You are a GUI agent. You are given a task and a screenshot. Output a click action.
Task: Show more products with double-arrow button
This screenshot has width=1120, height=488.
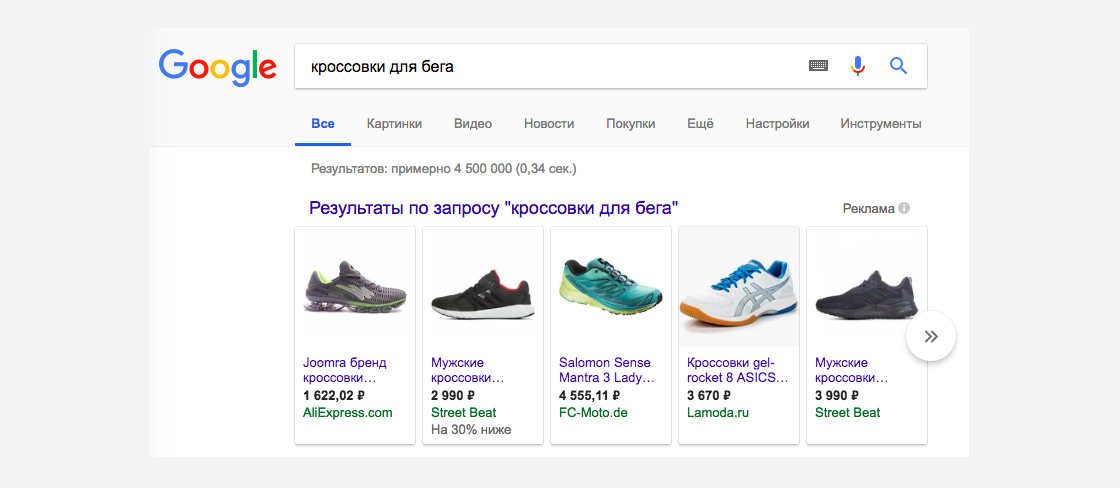pos(930,336)
